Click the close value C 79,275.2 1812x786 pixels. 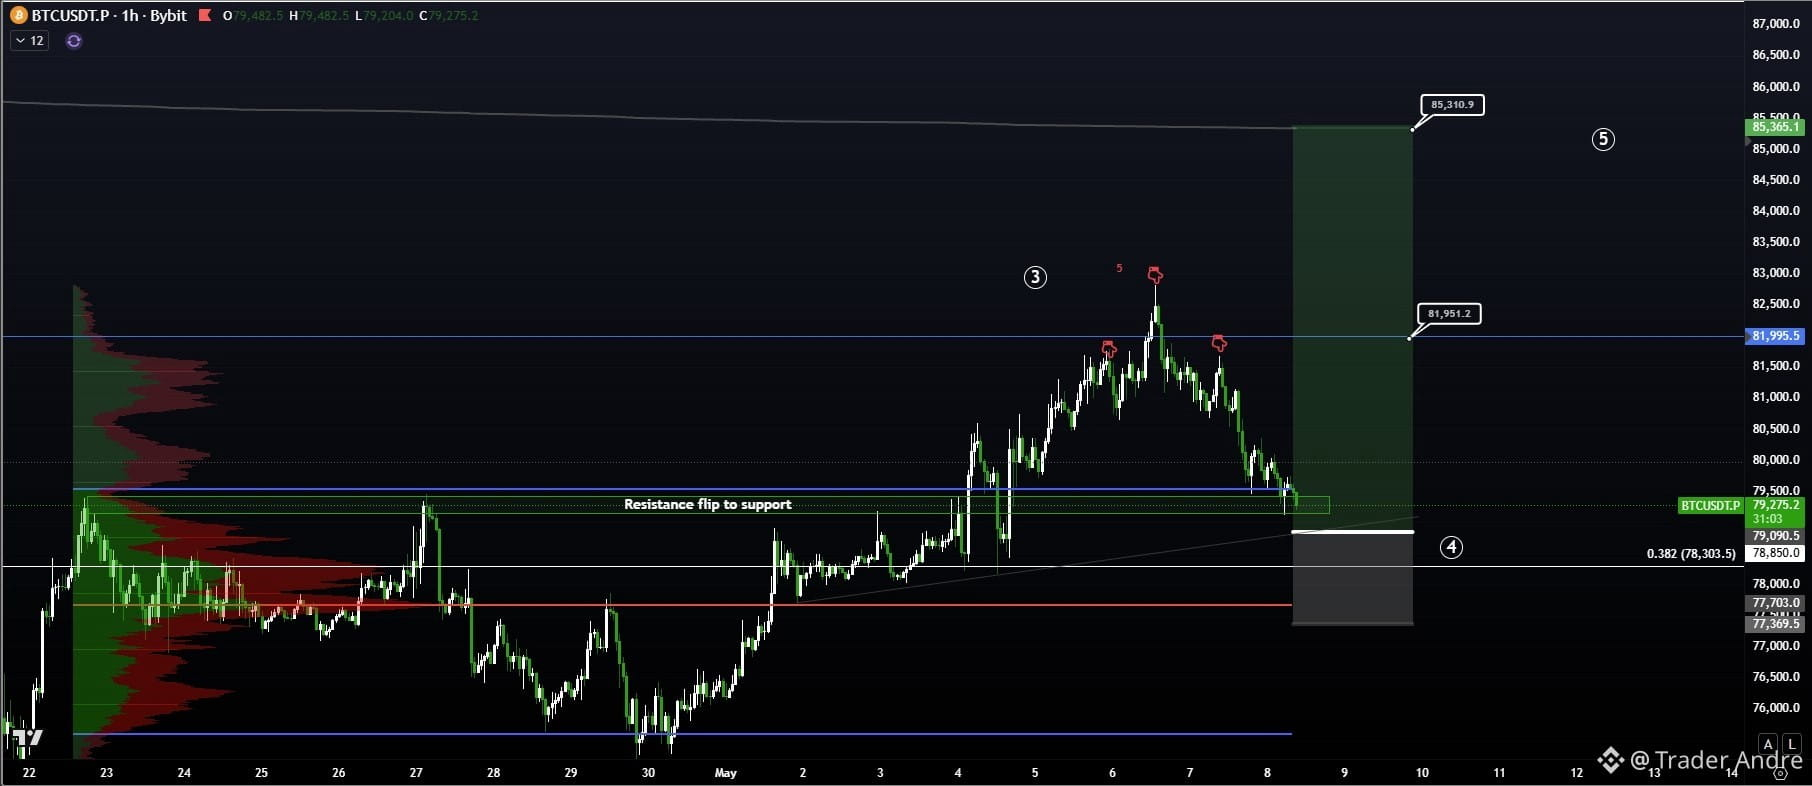(449, 16)
